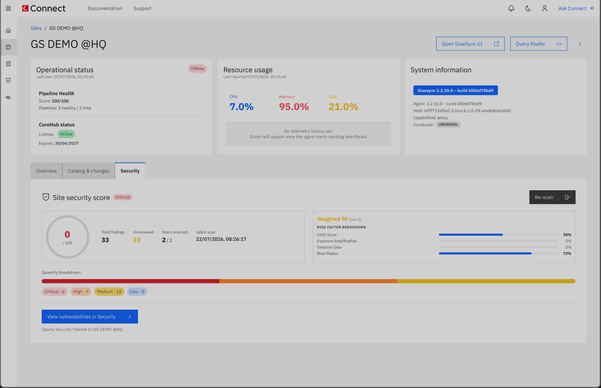Click the Weighted 50 heading

tap(332, 219)
